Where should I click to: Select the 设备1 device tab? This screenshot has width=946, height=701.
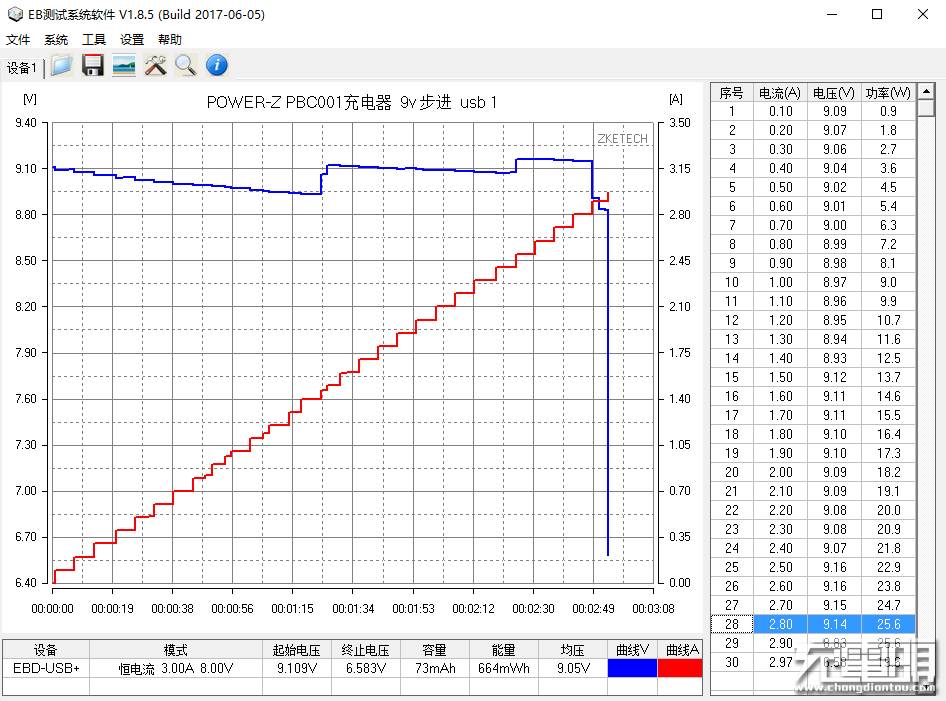coord(22,68)
